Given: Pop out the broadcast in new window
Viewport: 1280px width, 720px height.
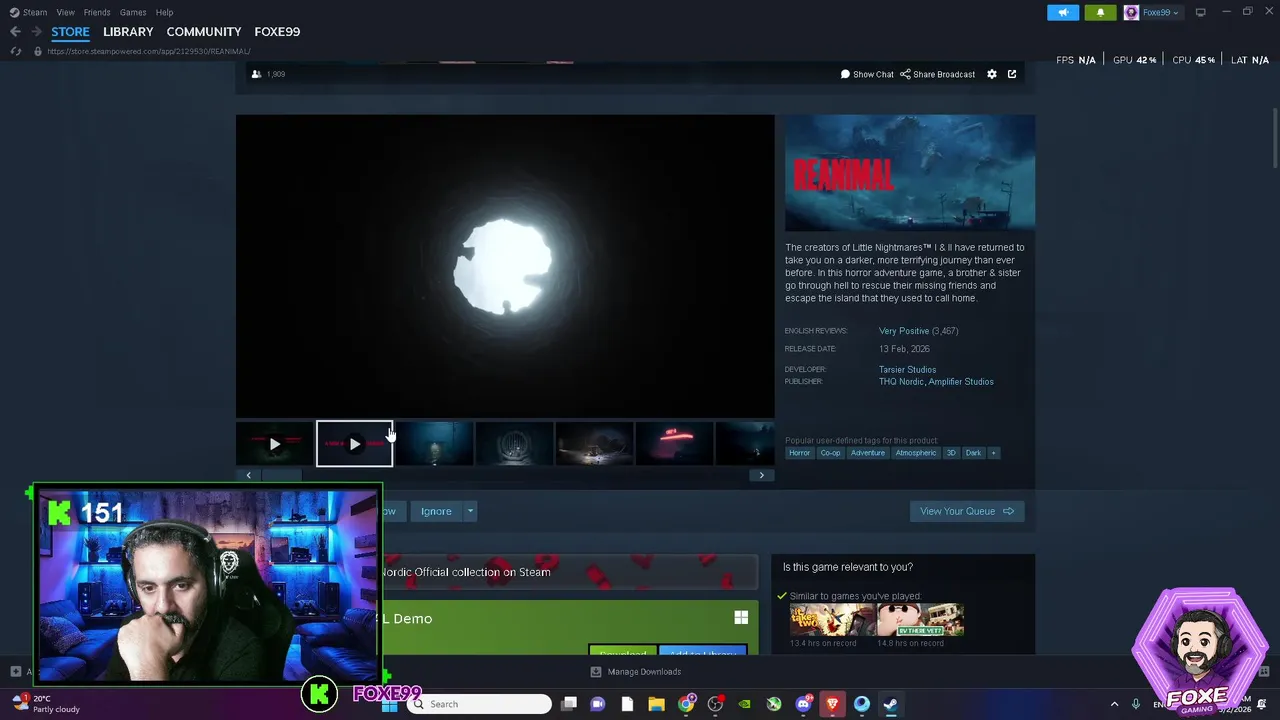Looking at the screenshot, I should [1012, 74].
